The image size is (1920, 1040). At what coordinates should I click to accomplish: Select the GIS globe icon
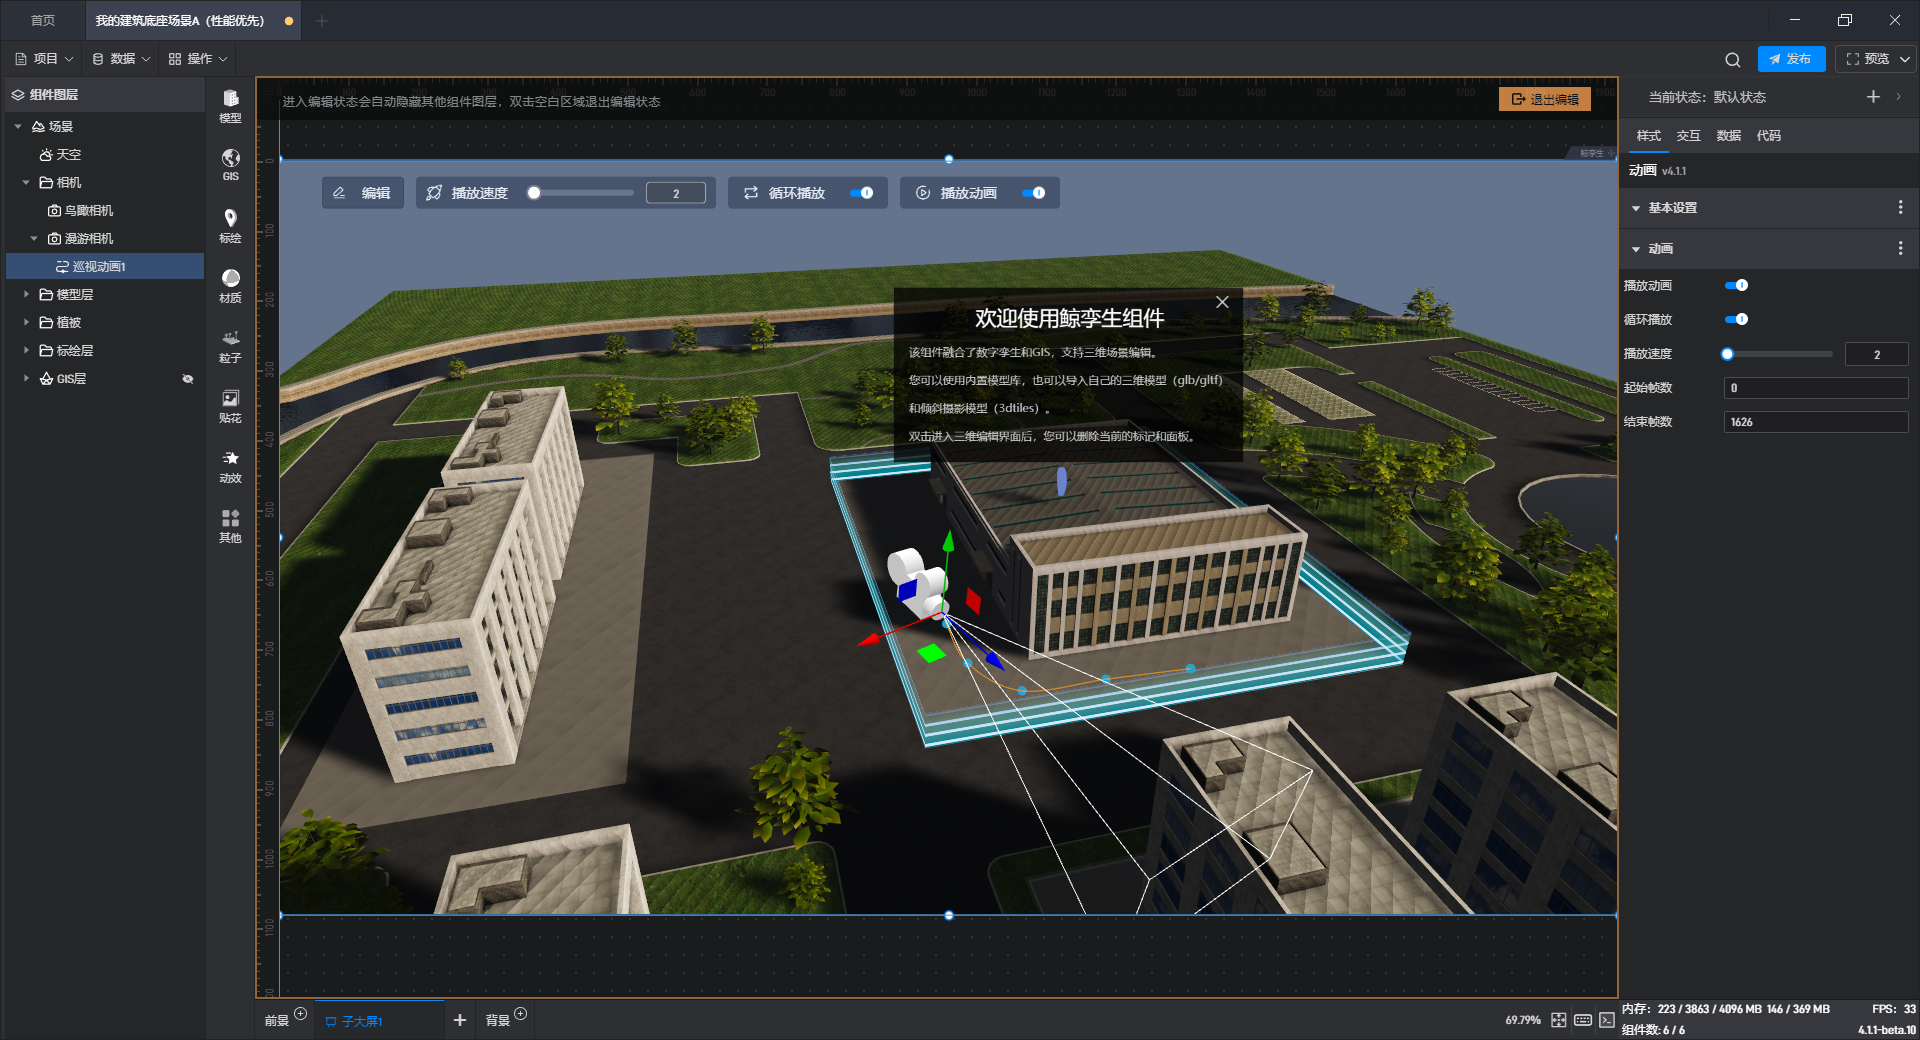coord(230,164)
